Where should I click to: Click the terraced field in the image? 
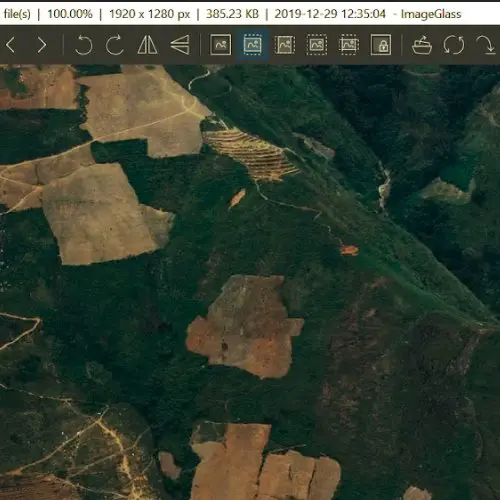click(x=251, y=155)
